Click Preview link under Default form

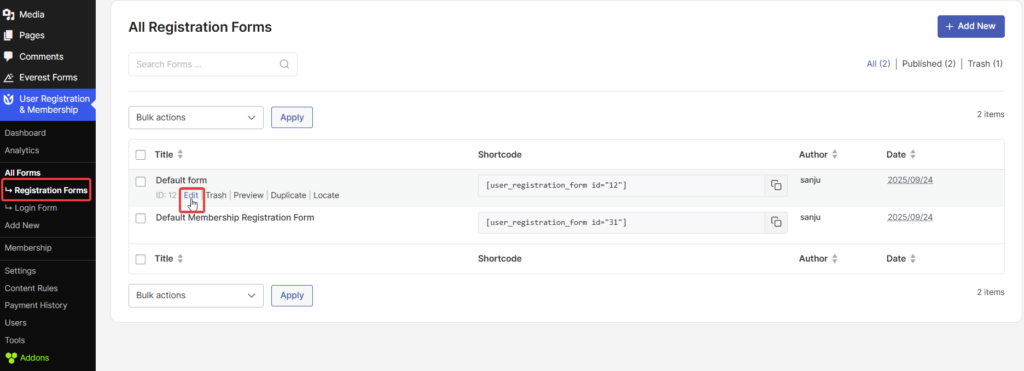(x=248, y=195)
